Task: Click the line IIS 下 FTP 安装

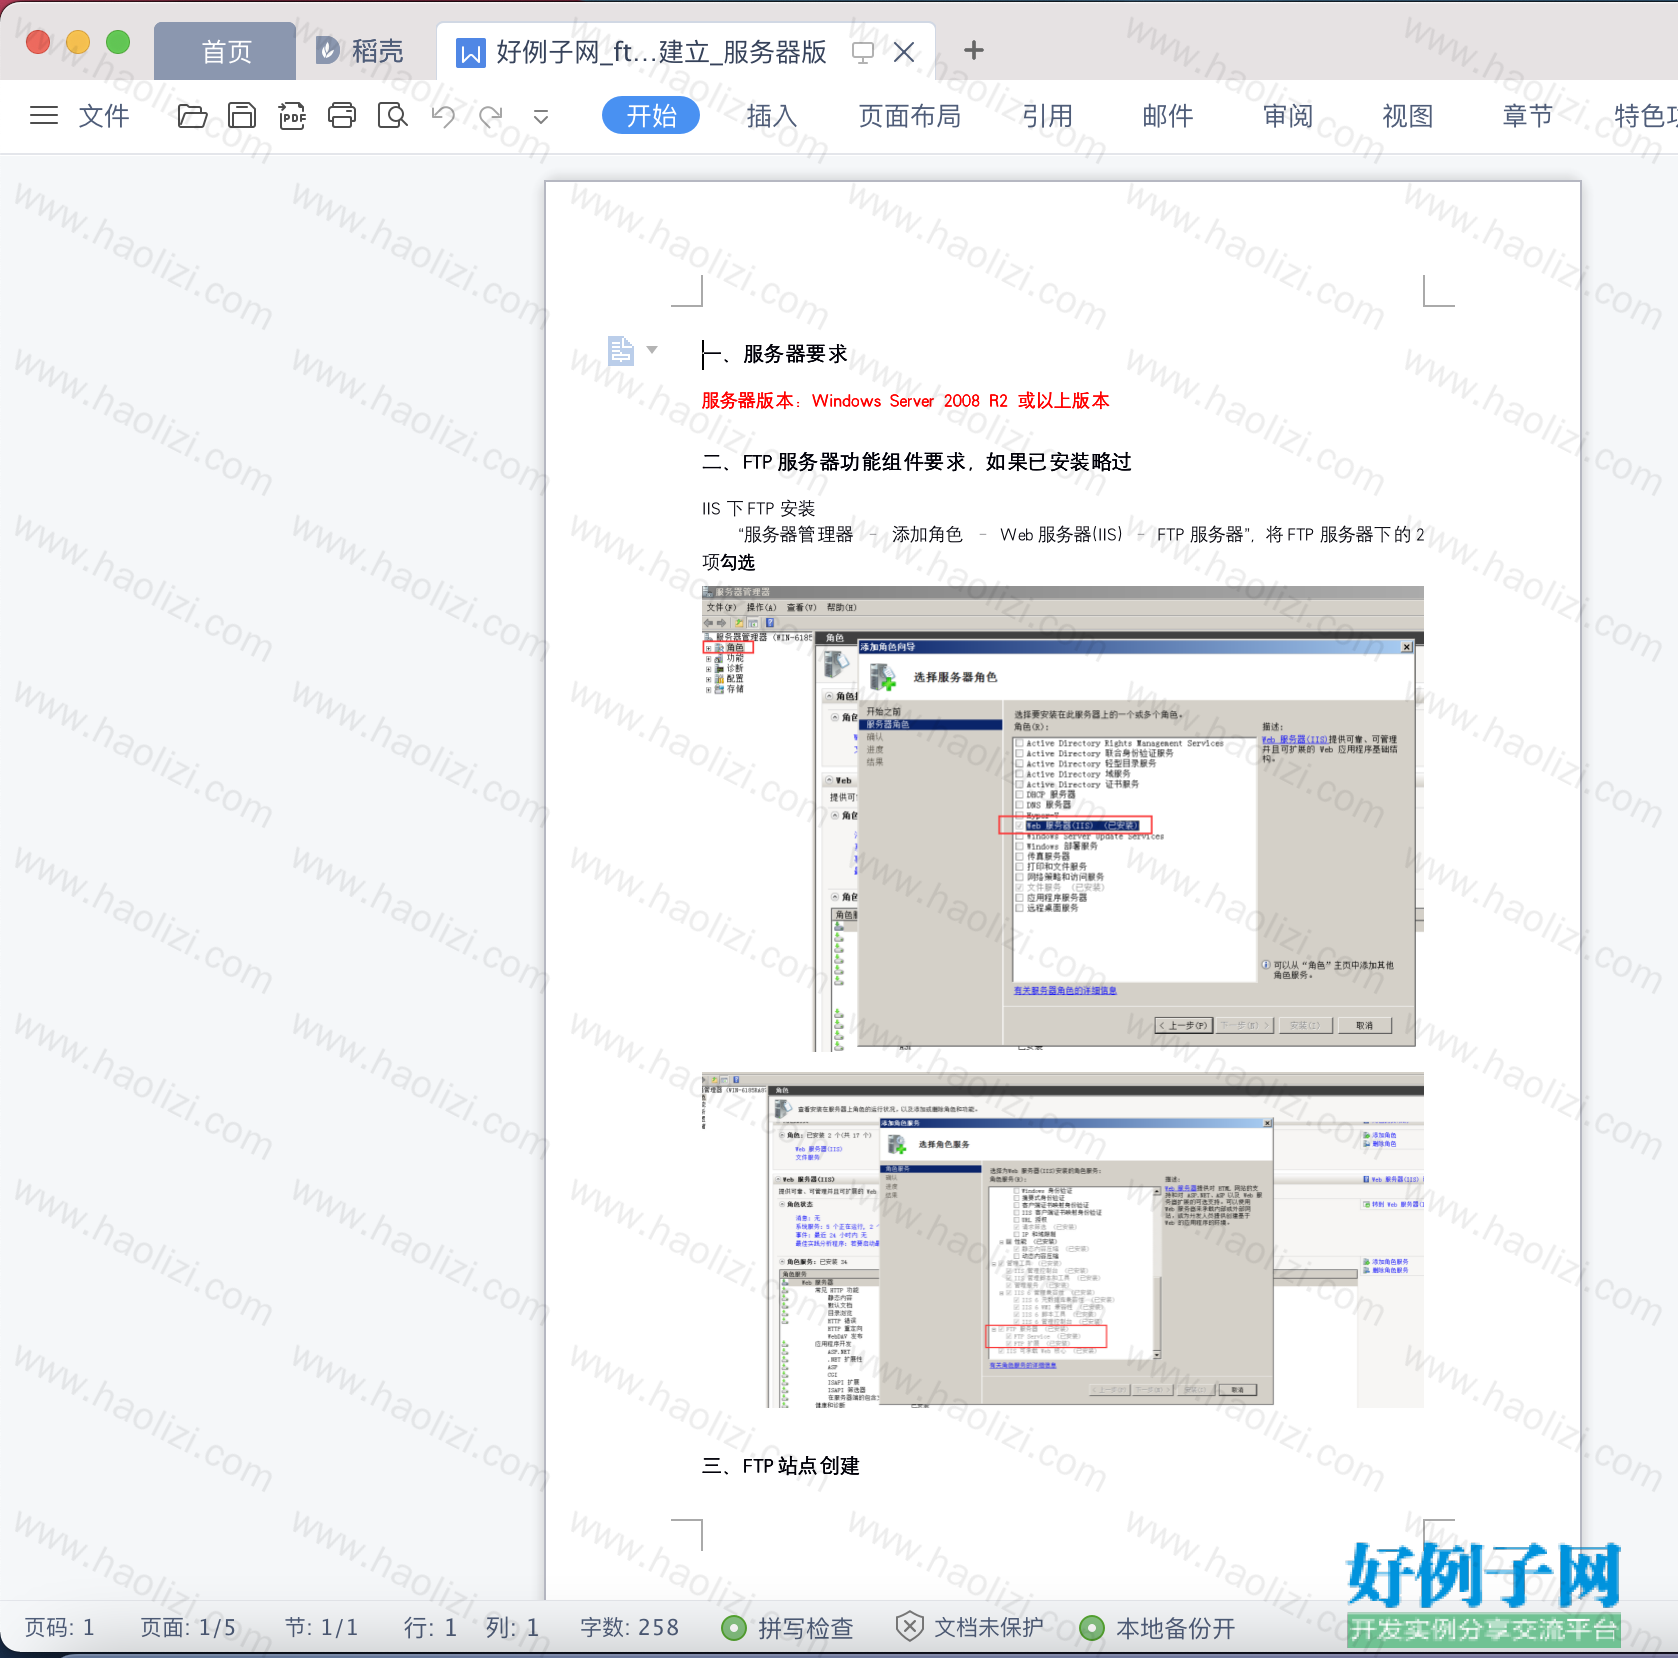Action: coord(758,509)
